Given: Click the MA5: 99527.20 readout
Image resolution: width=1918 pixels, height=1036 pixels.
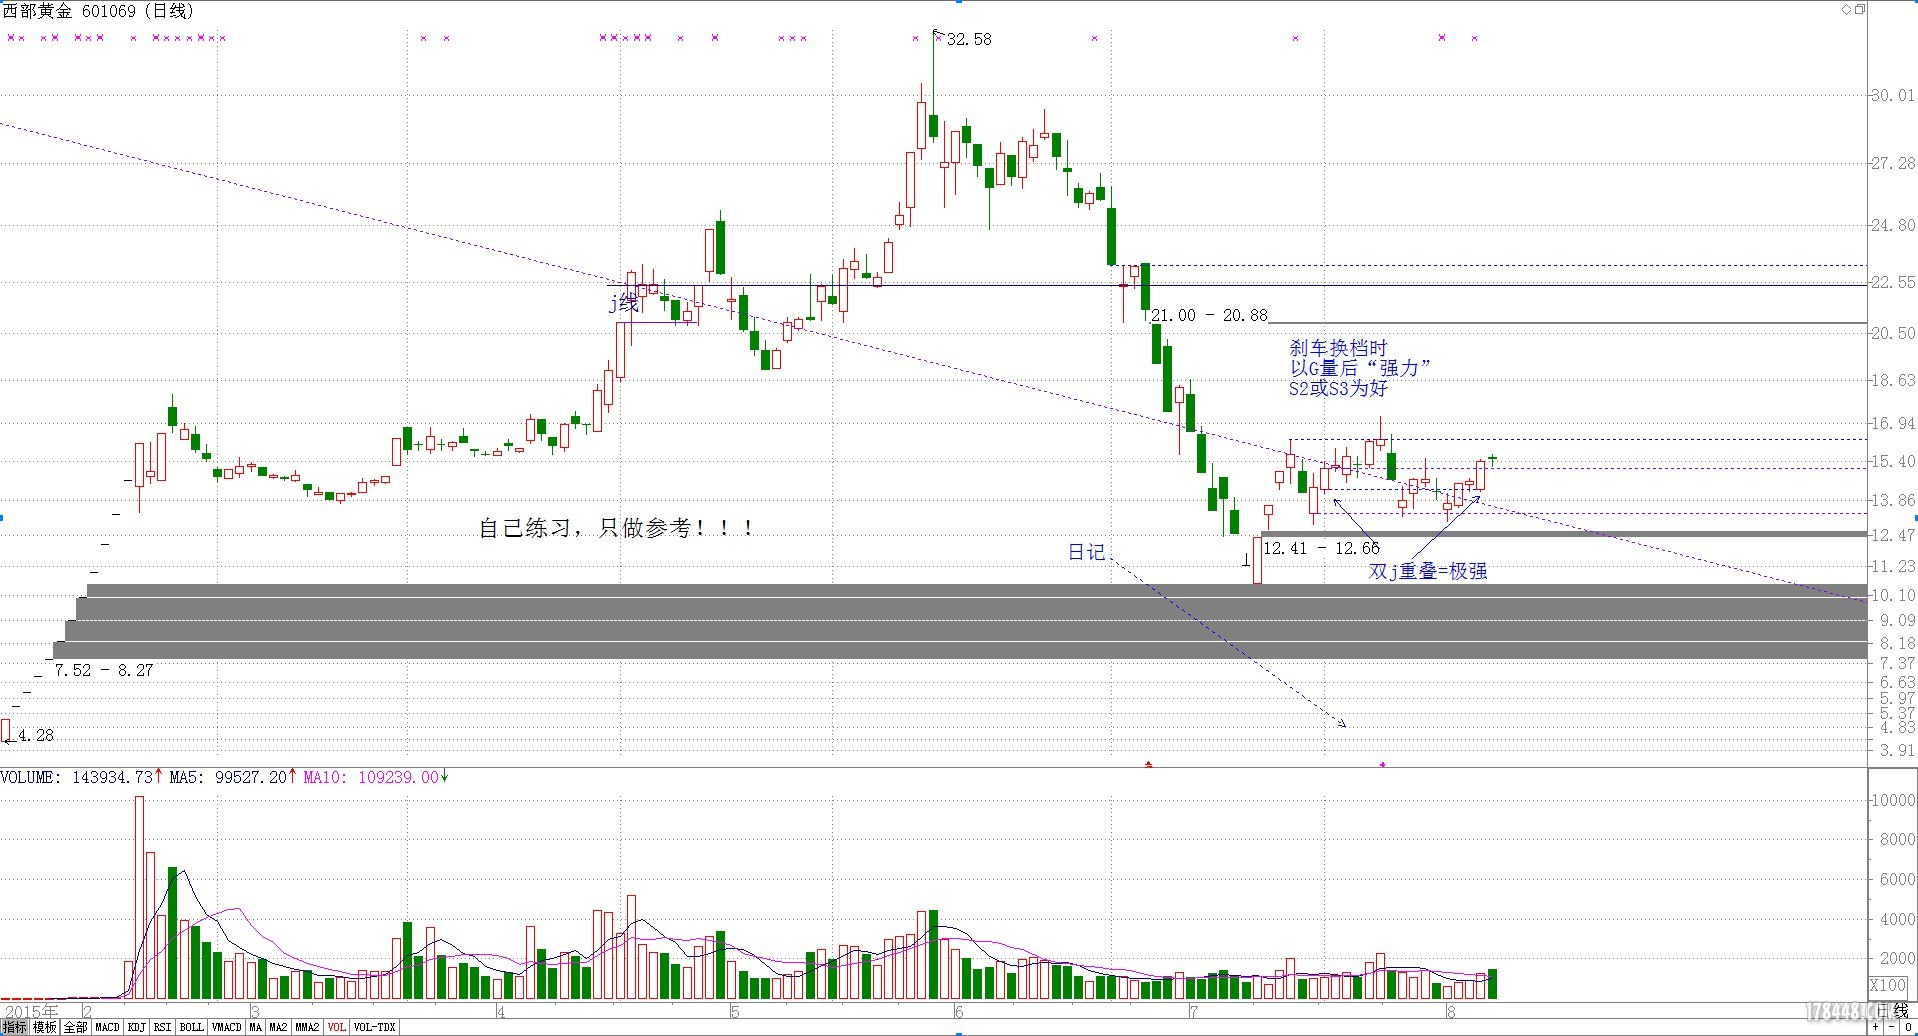Looking at the screenshot, I should [x=228, y=777].
